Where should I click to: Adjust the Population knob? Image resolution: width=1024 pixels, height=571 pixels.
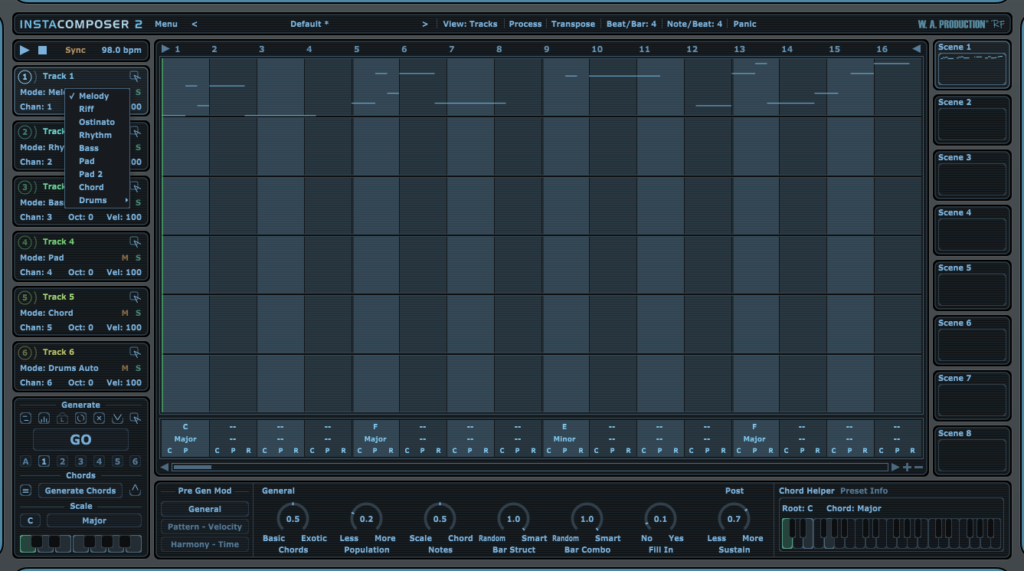pos(366,519)
